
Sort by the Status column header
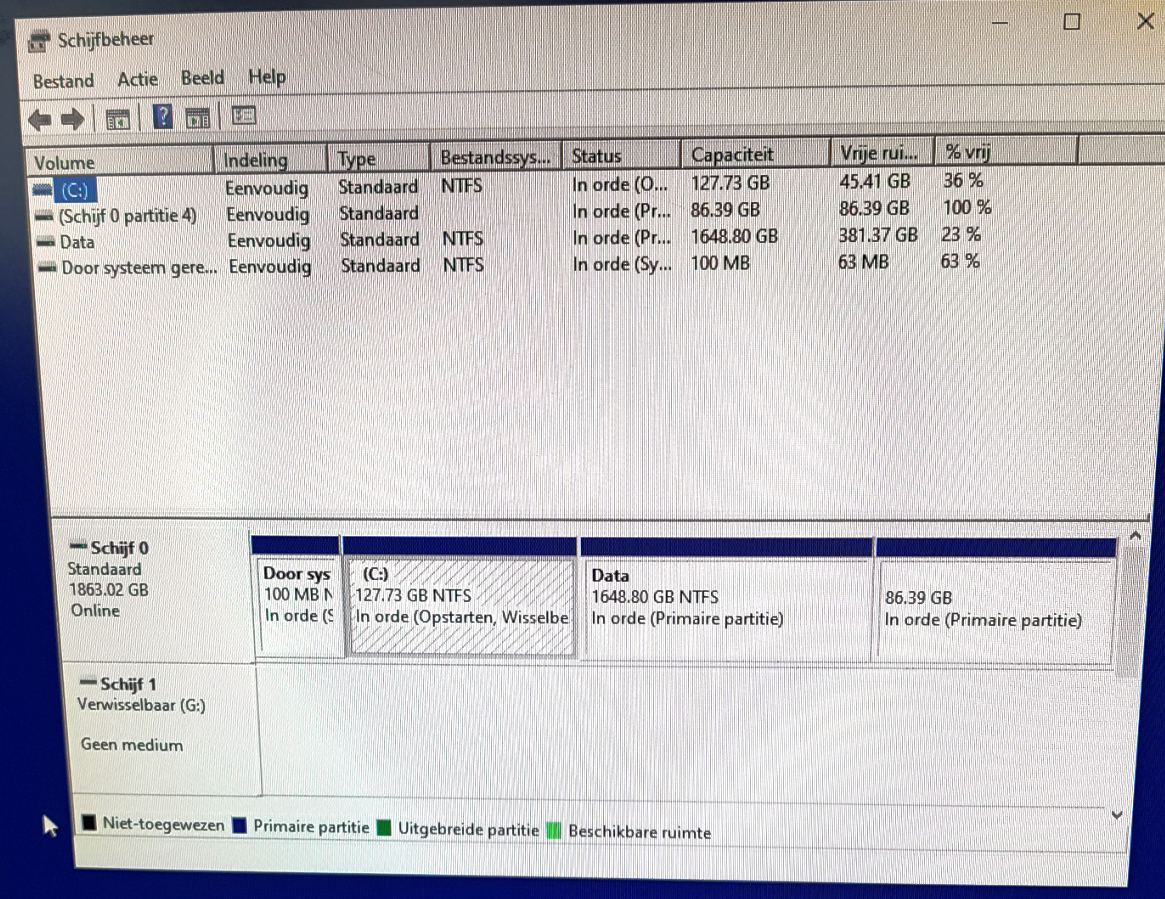tap(621, 155)
